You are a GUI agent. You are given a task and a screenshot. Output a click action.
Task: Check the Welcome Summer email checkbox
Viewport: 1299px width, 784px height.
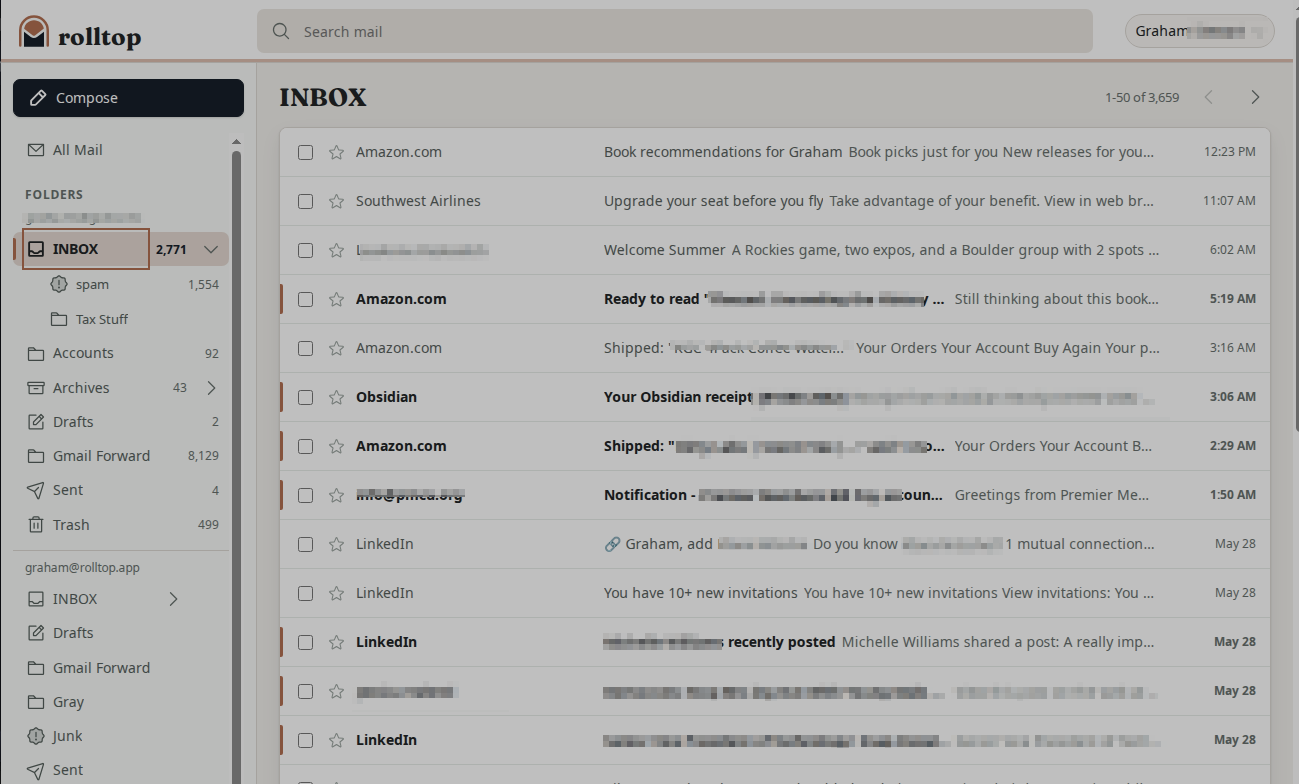tap(306, 250)
